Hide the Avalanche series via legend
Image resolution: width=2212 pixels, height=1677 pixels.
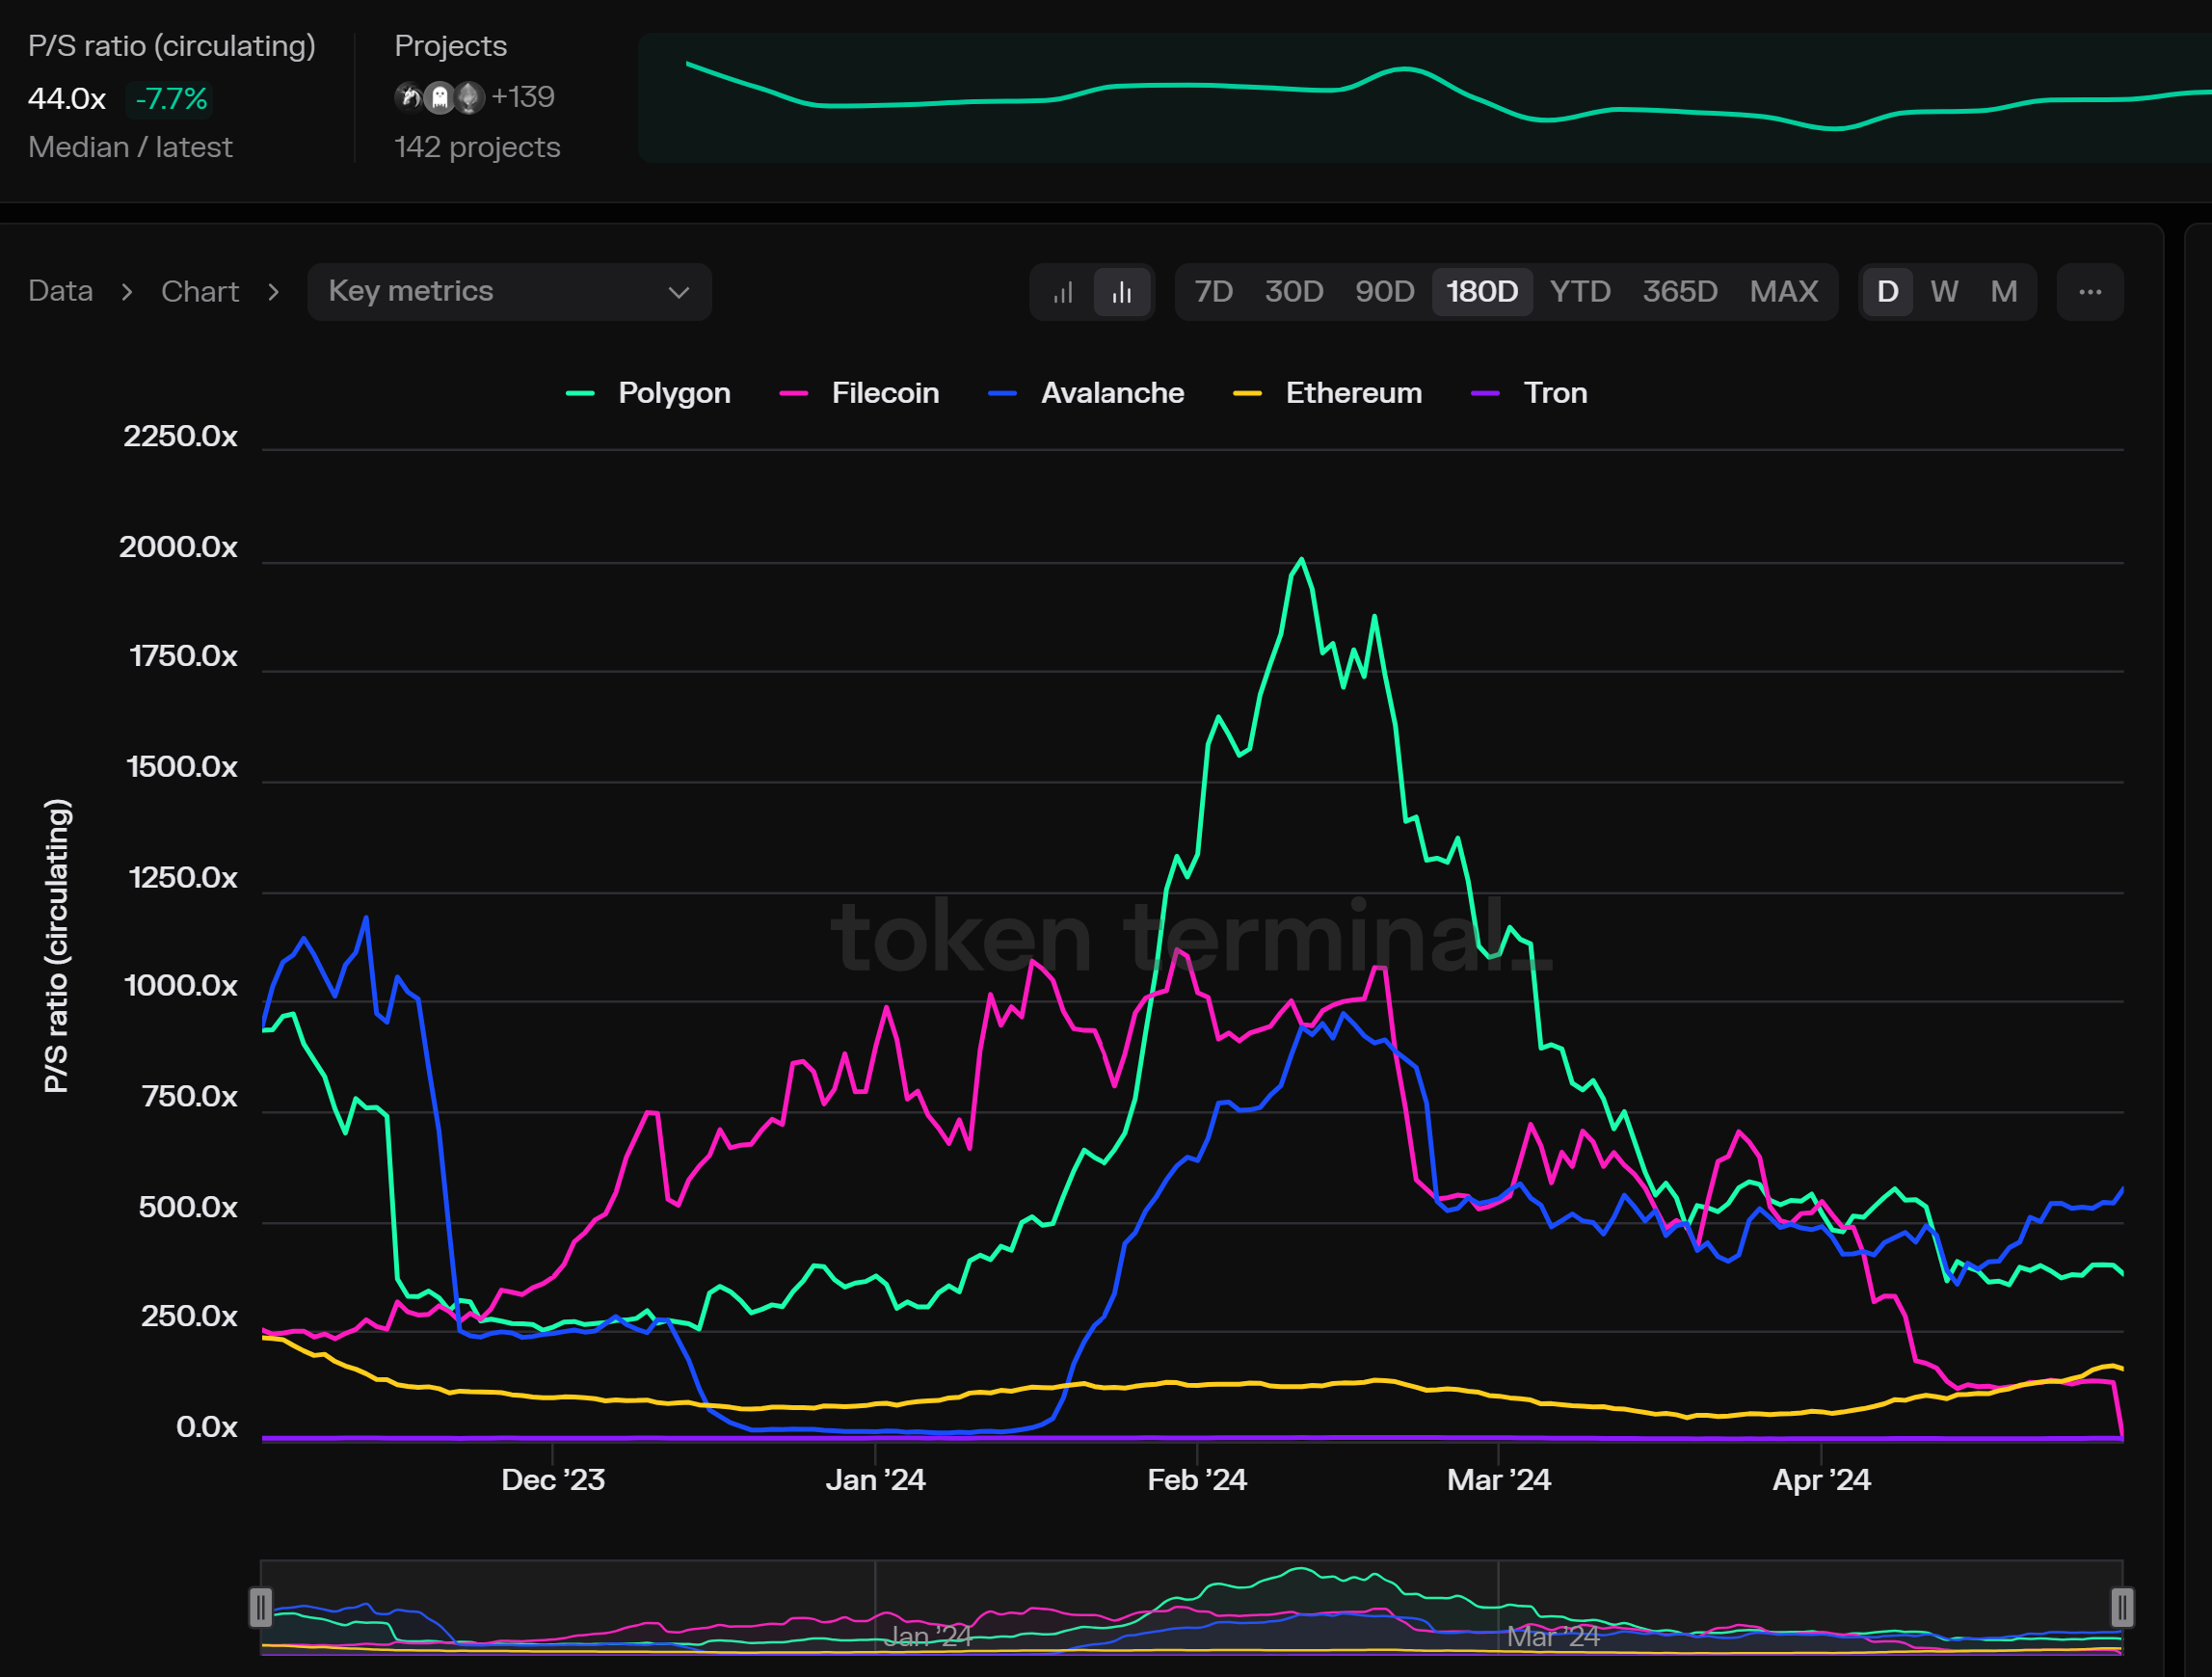1111,393
